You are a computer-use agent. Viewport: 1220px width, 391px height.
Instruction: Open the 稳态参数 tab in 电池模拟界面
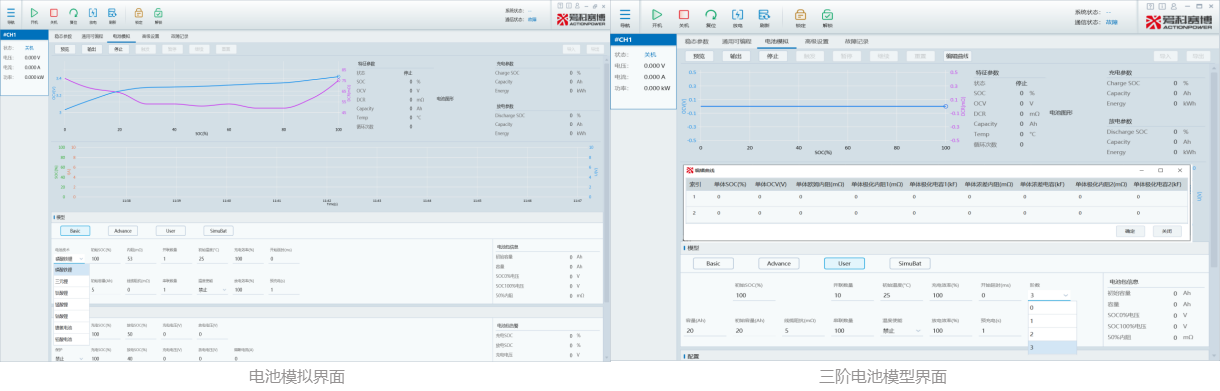(63, 36)
